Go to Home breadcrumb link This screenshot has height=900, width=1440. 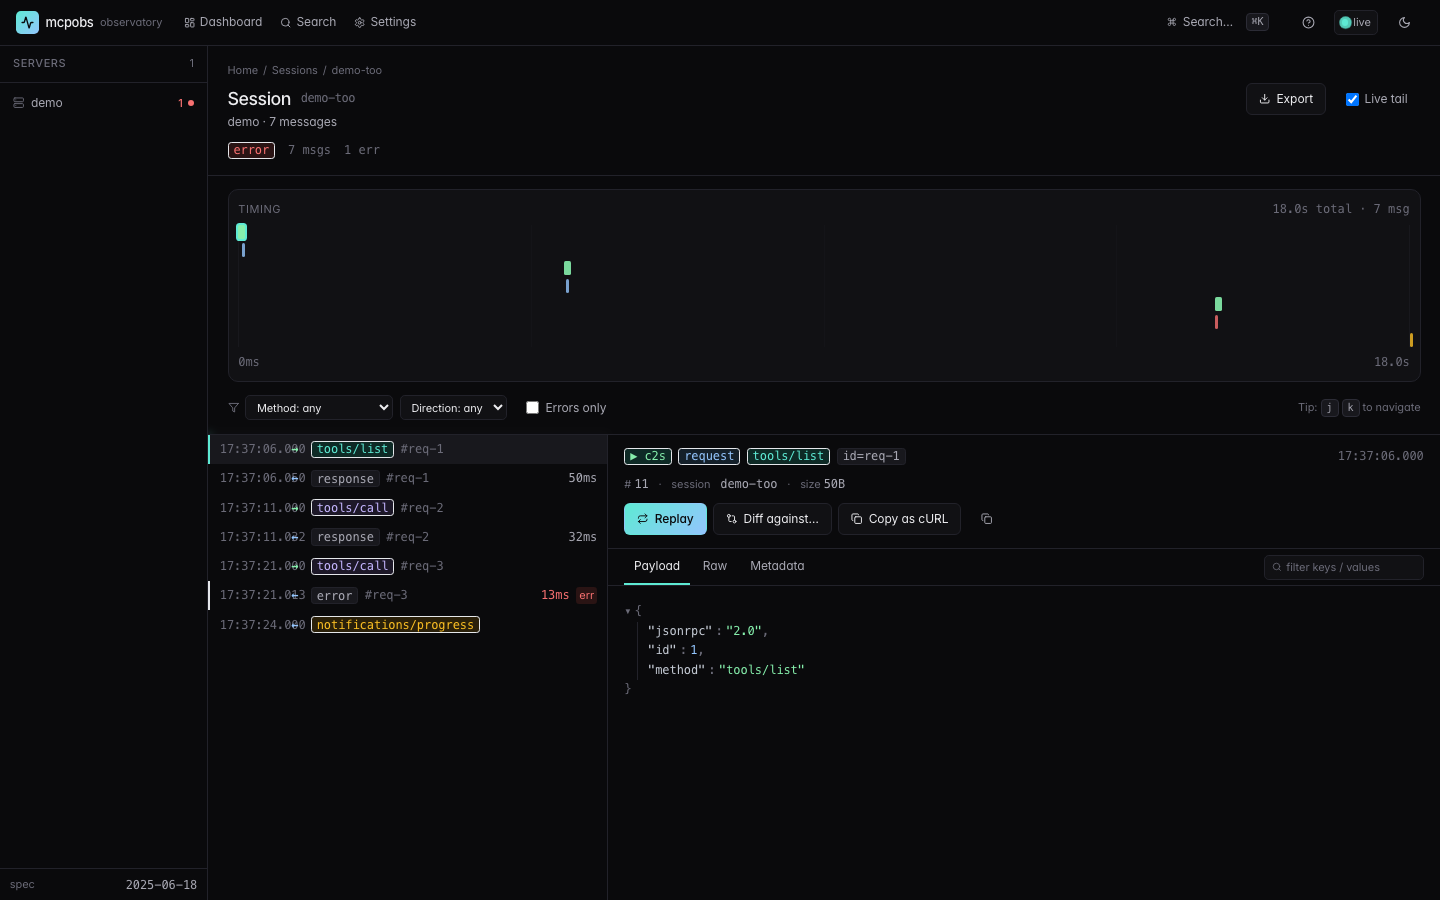coord(242,70)
